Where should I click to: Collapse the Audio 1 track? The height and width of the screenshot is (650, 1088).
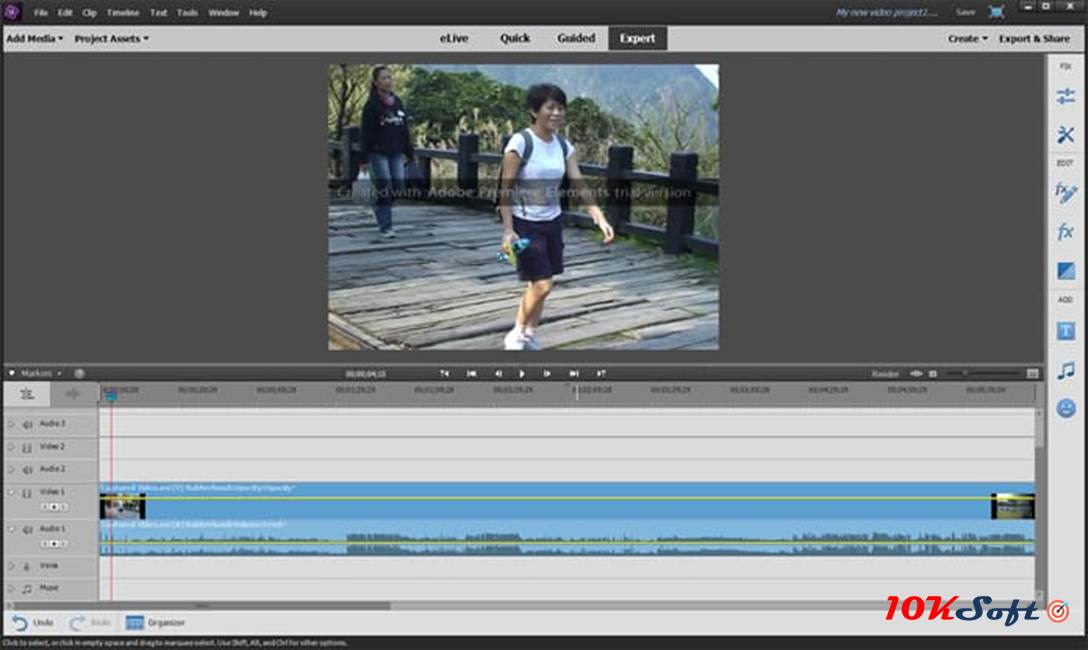coord(11,529)
